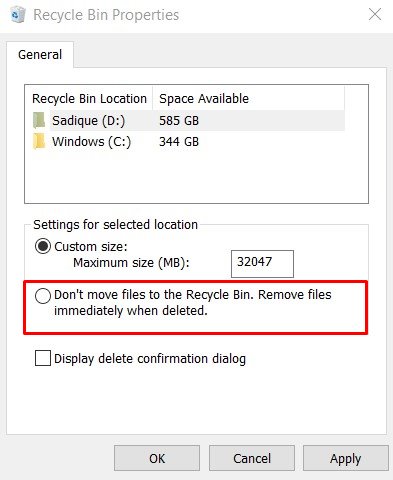Image resolution: width=393 pixels, height=480 pixels.
Task: Select the Windows (C:) location row
Action: [x=188, y=142]
